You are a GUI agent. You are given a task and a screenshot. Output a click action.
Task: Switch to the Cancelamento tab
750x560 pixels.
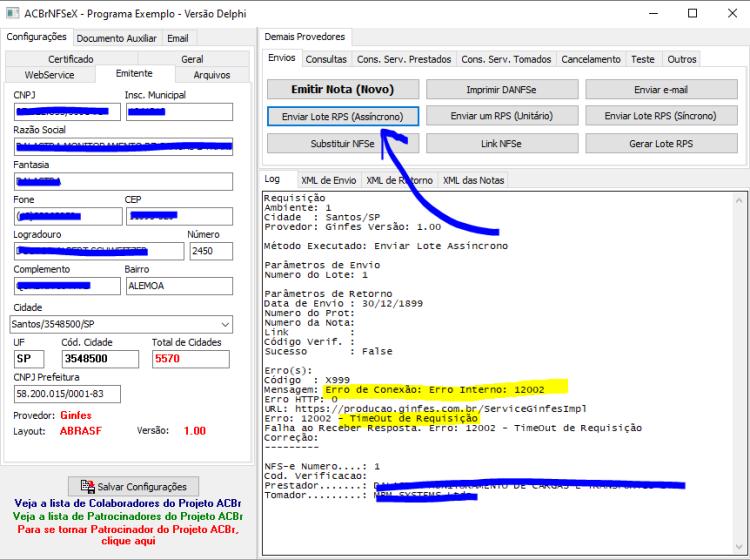click(591, 59)
